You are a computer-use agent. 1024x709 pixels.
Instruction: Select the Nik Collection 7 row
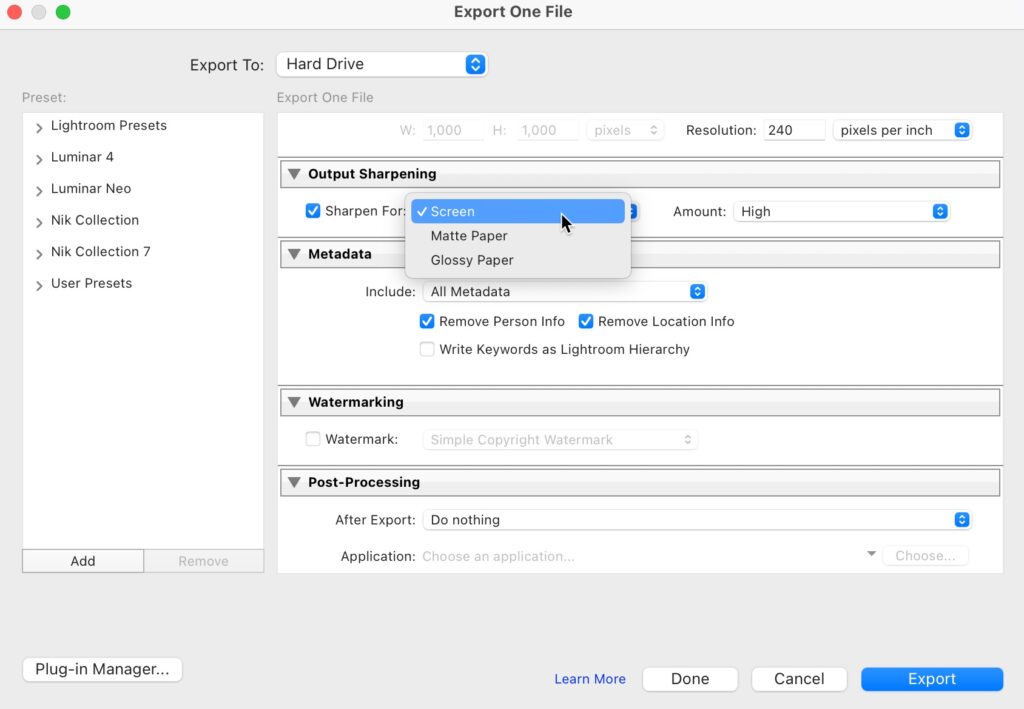[x=143, y=252]
